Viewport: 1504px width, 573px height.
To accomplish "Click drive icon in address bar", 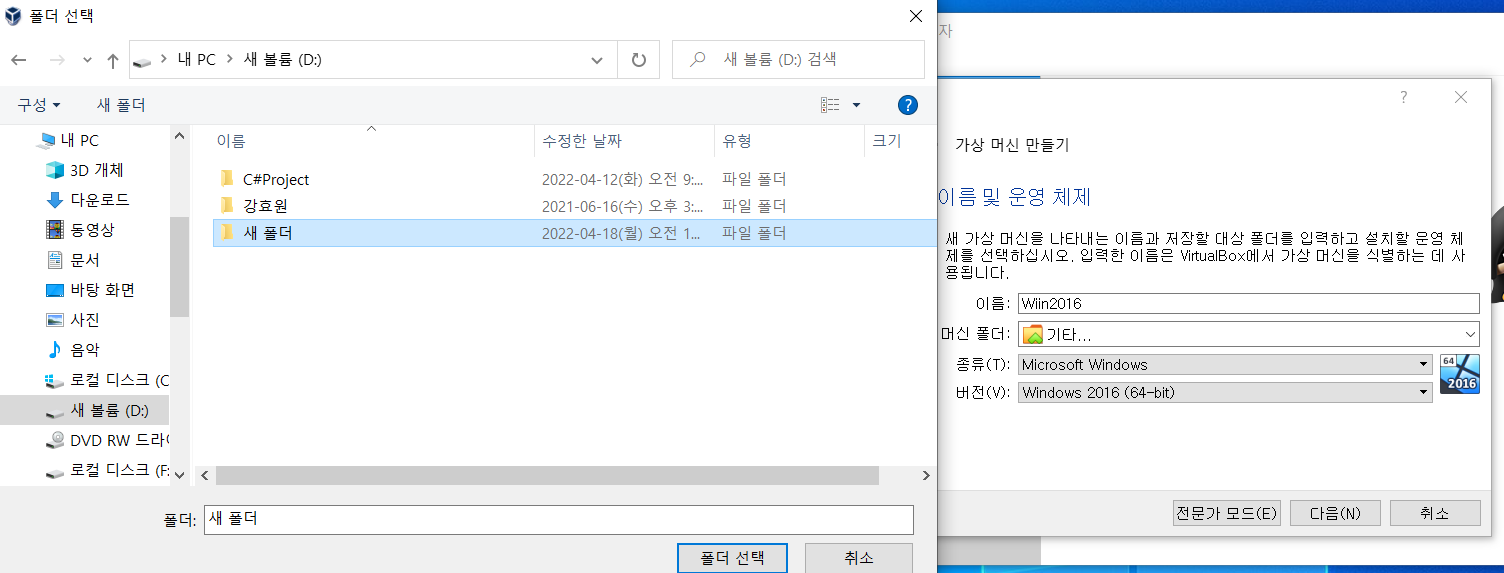I will [143, 61].
